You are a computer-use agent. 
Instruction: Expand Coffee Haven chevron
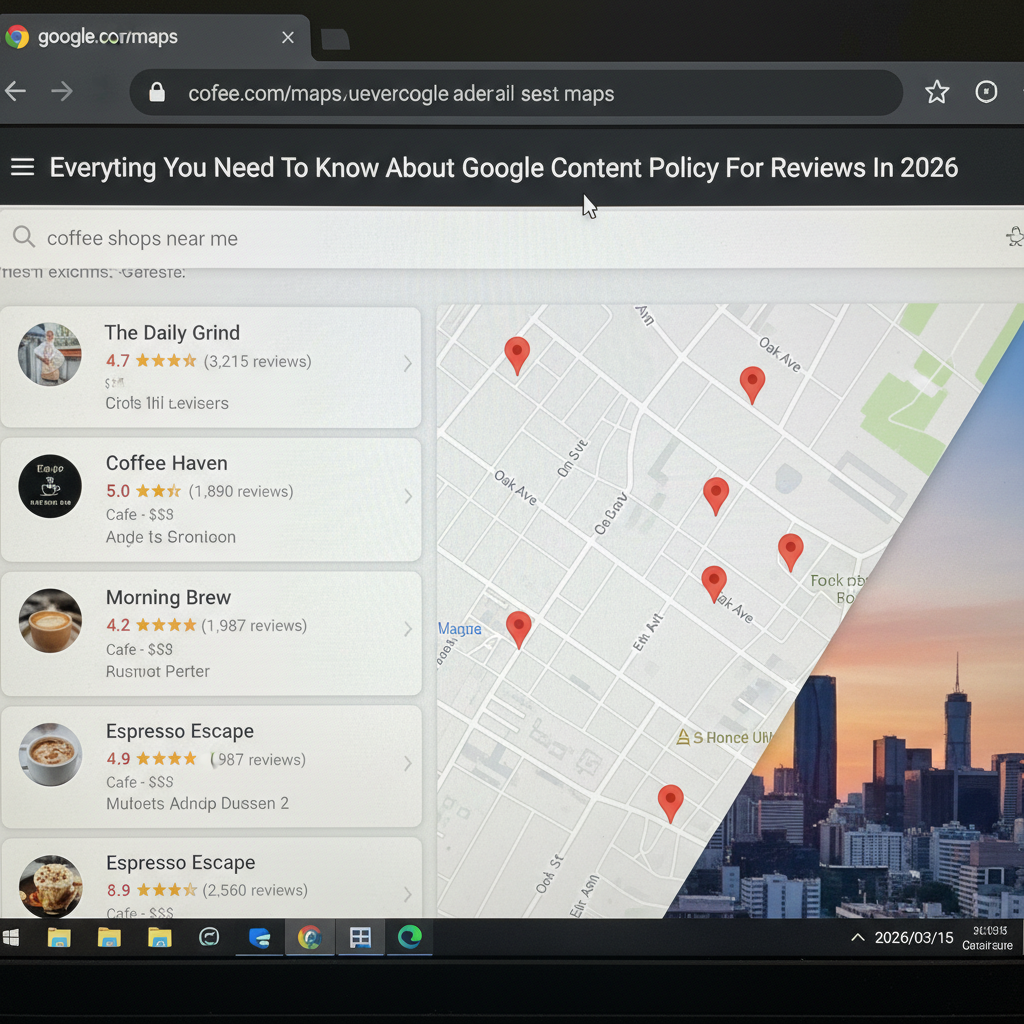408,496
